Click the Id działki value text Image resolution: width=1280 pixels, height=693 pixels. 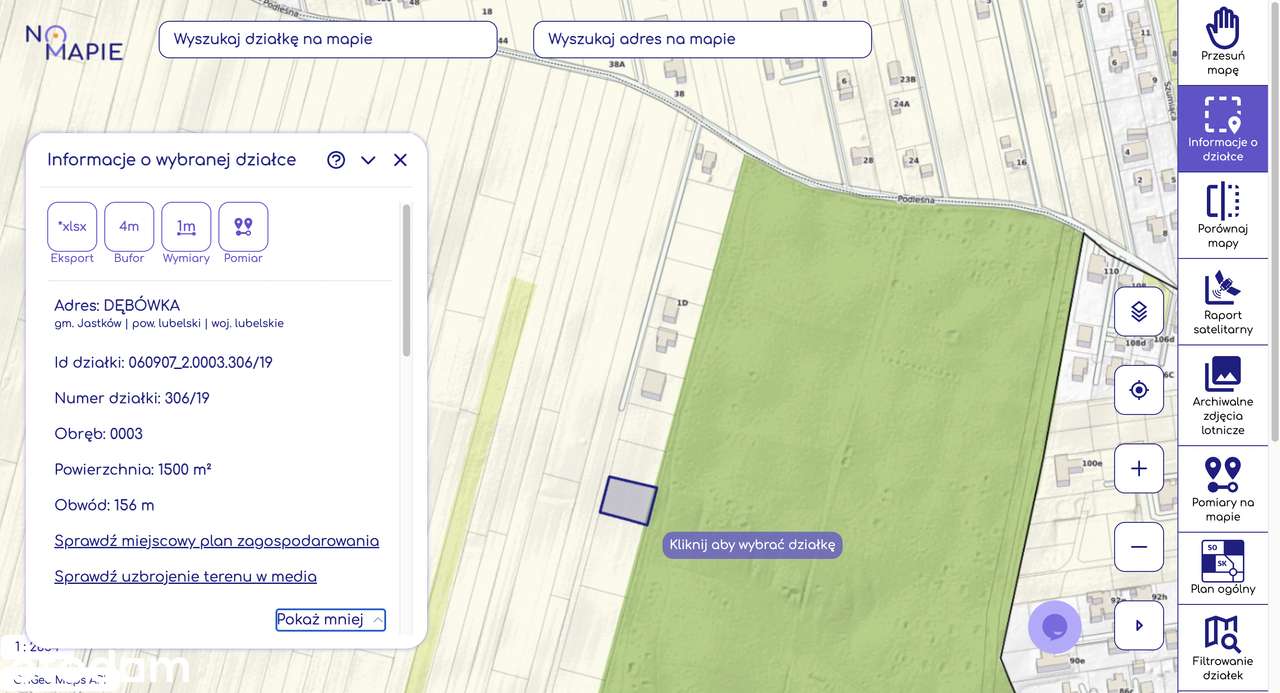pos(201,362)
